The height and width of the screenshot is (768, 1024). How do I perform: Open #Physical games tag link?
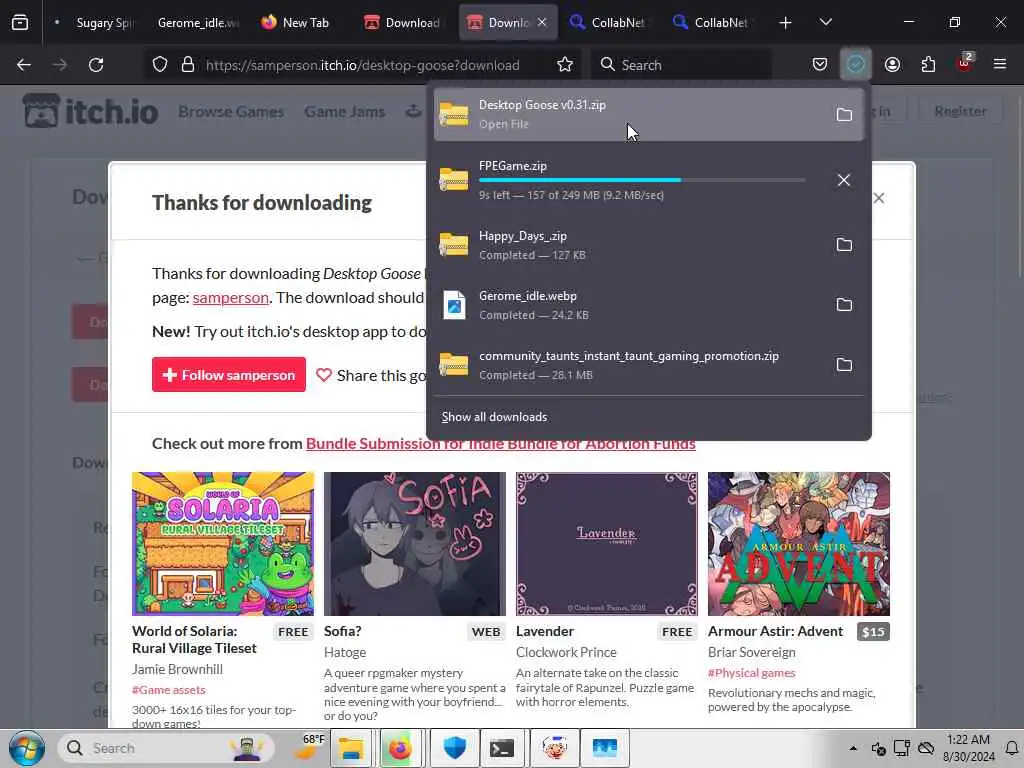coord(752,673)
